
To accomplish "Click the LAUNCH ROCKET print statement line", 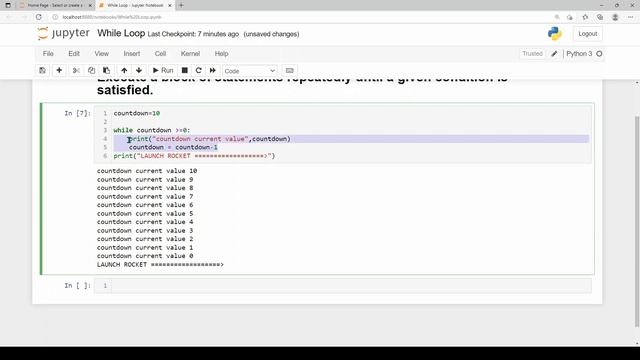I will (x=194, y=156).
